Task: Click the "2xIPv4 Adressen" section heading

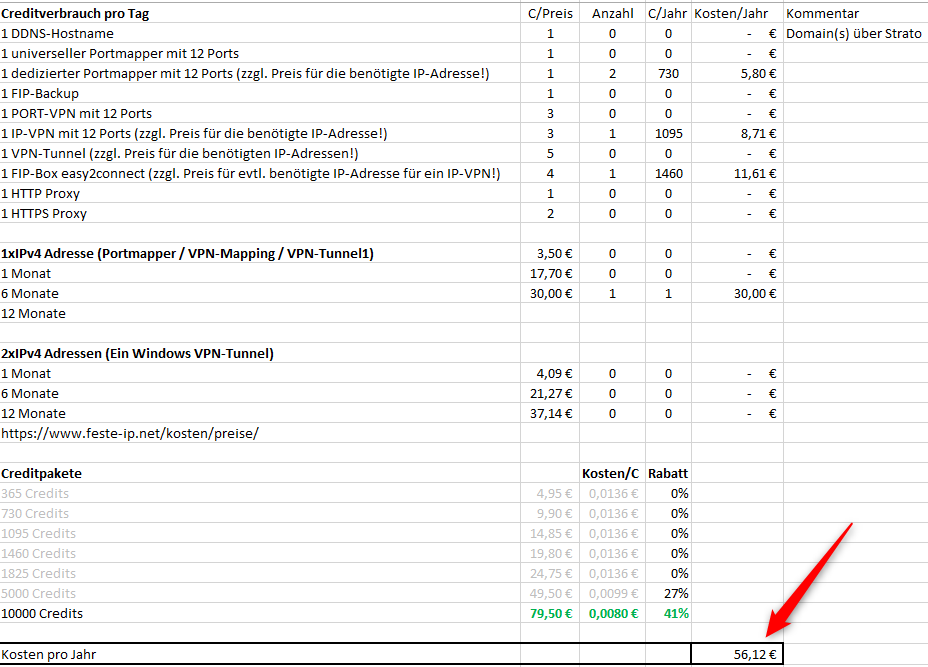Action: point(137,353)
